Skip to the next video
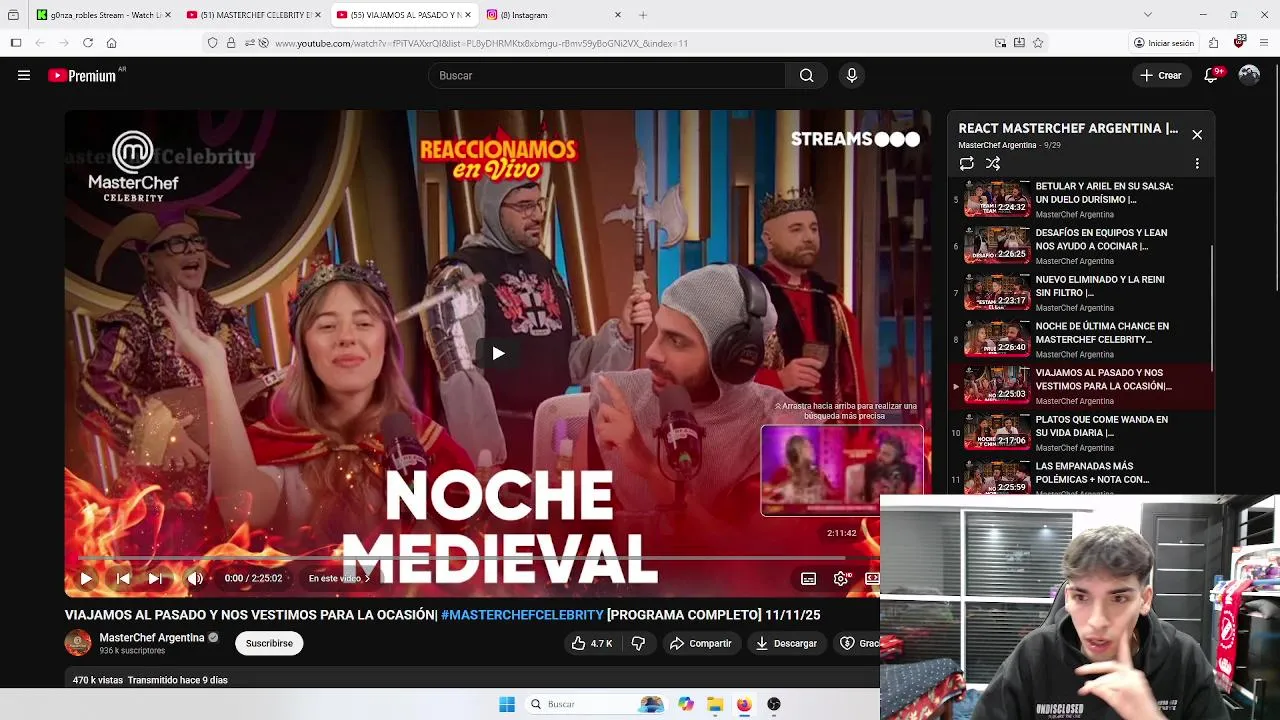Viewport: 1280px width, 720px height. pos(155,578)
